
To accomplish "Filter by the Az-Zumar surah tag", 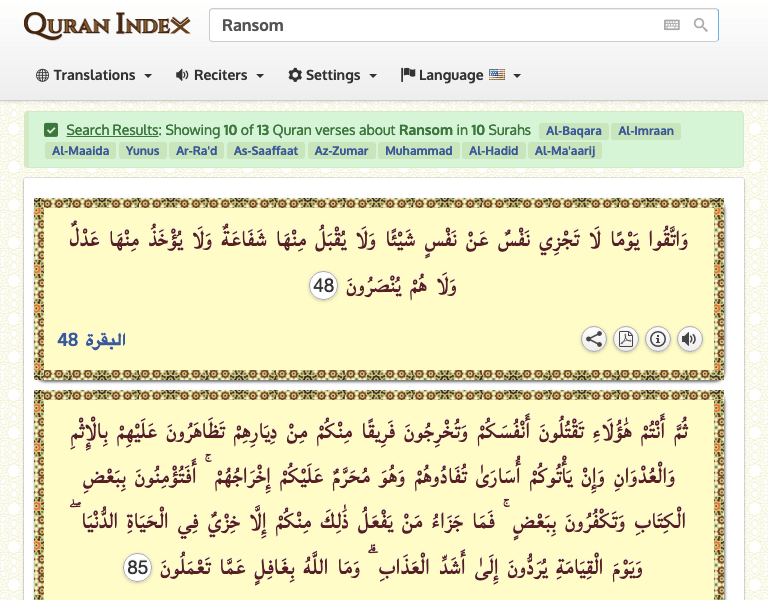I will point(341,151).
